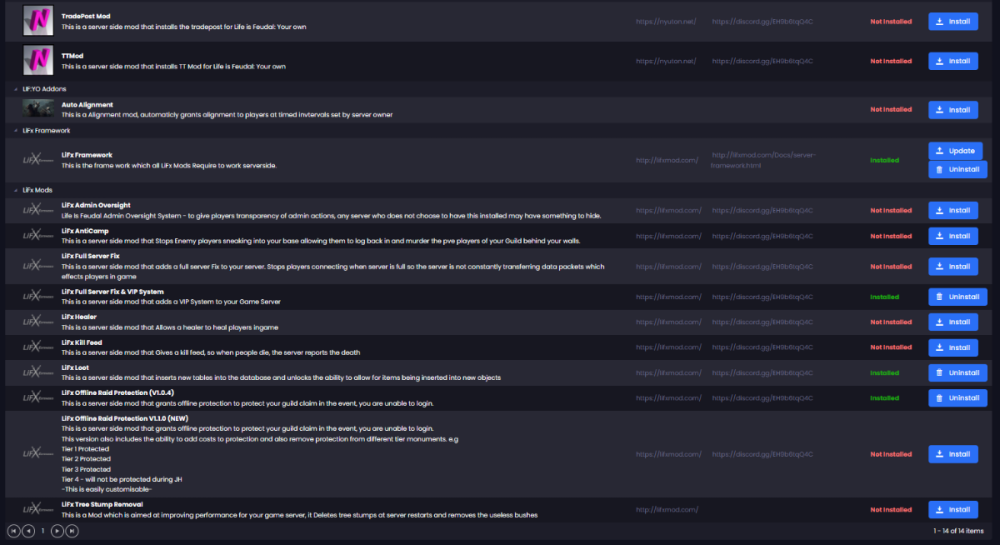Click the LiFx Framework logo icon
The height and width of the screenshot is (545, 1000).
coord(37,160)
